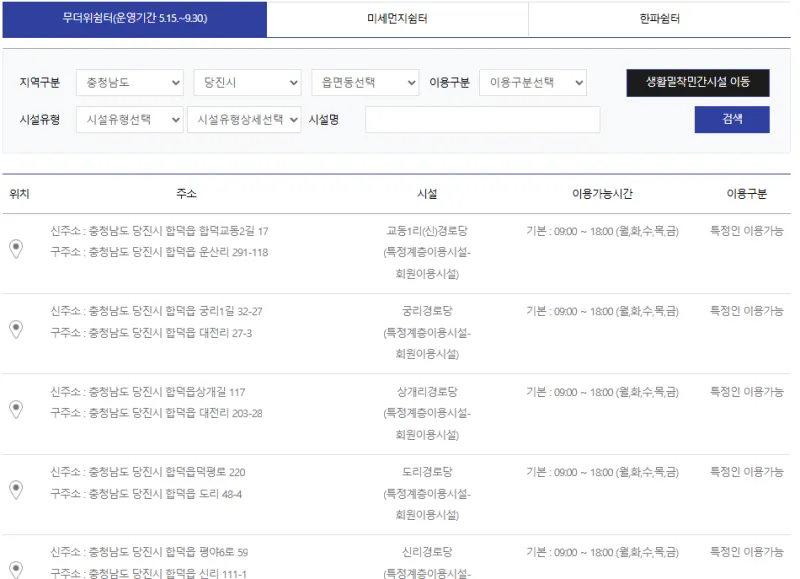
Task: Select old address 합덕읍 도리 48-4
Action: (146, 494)
